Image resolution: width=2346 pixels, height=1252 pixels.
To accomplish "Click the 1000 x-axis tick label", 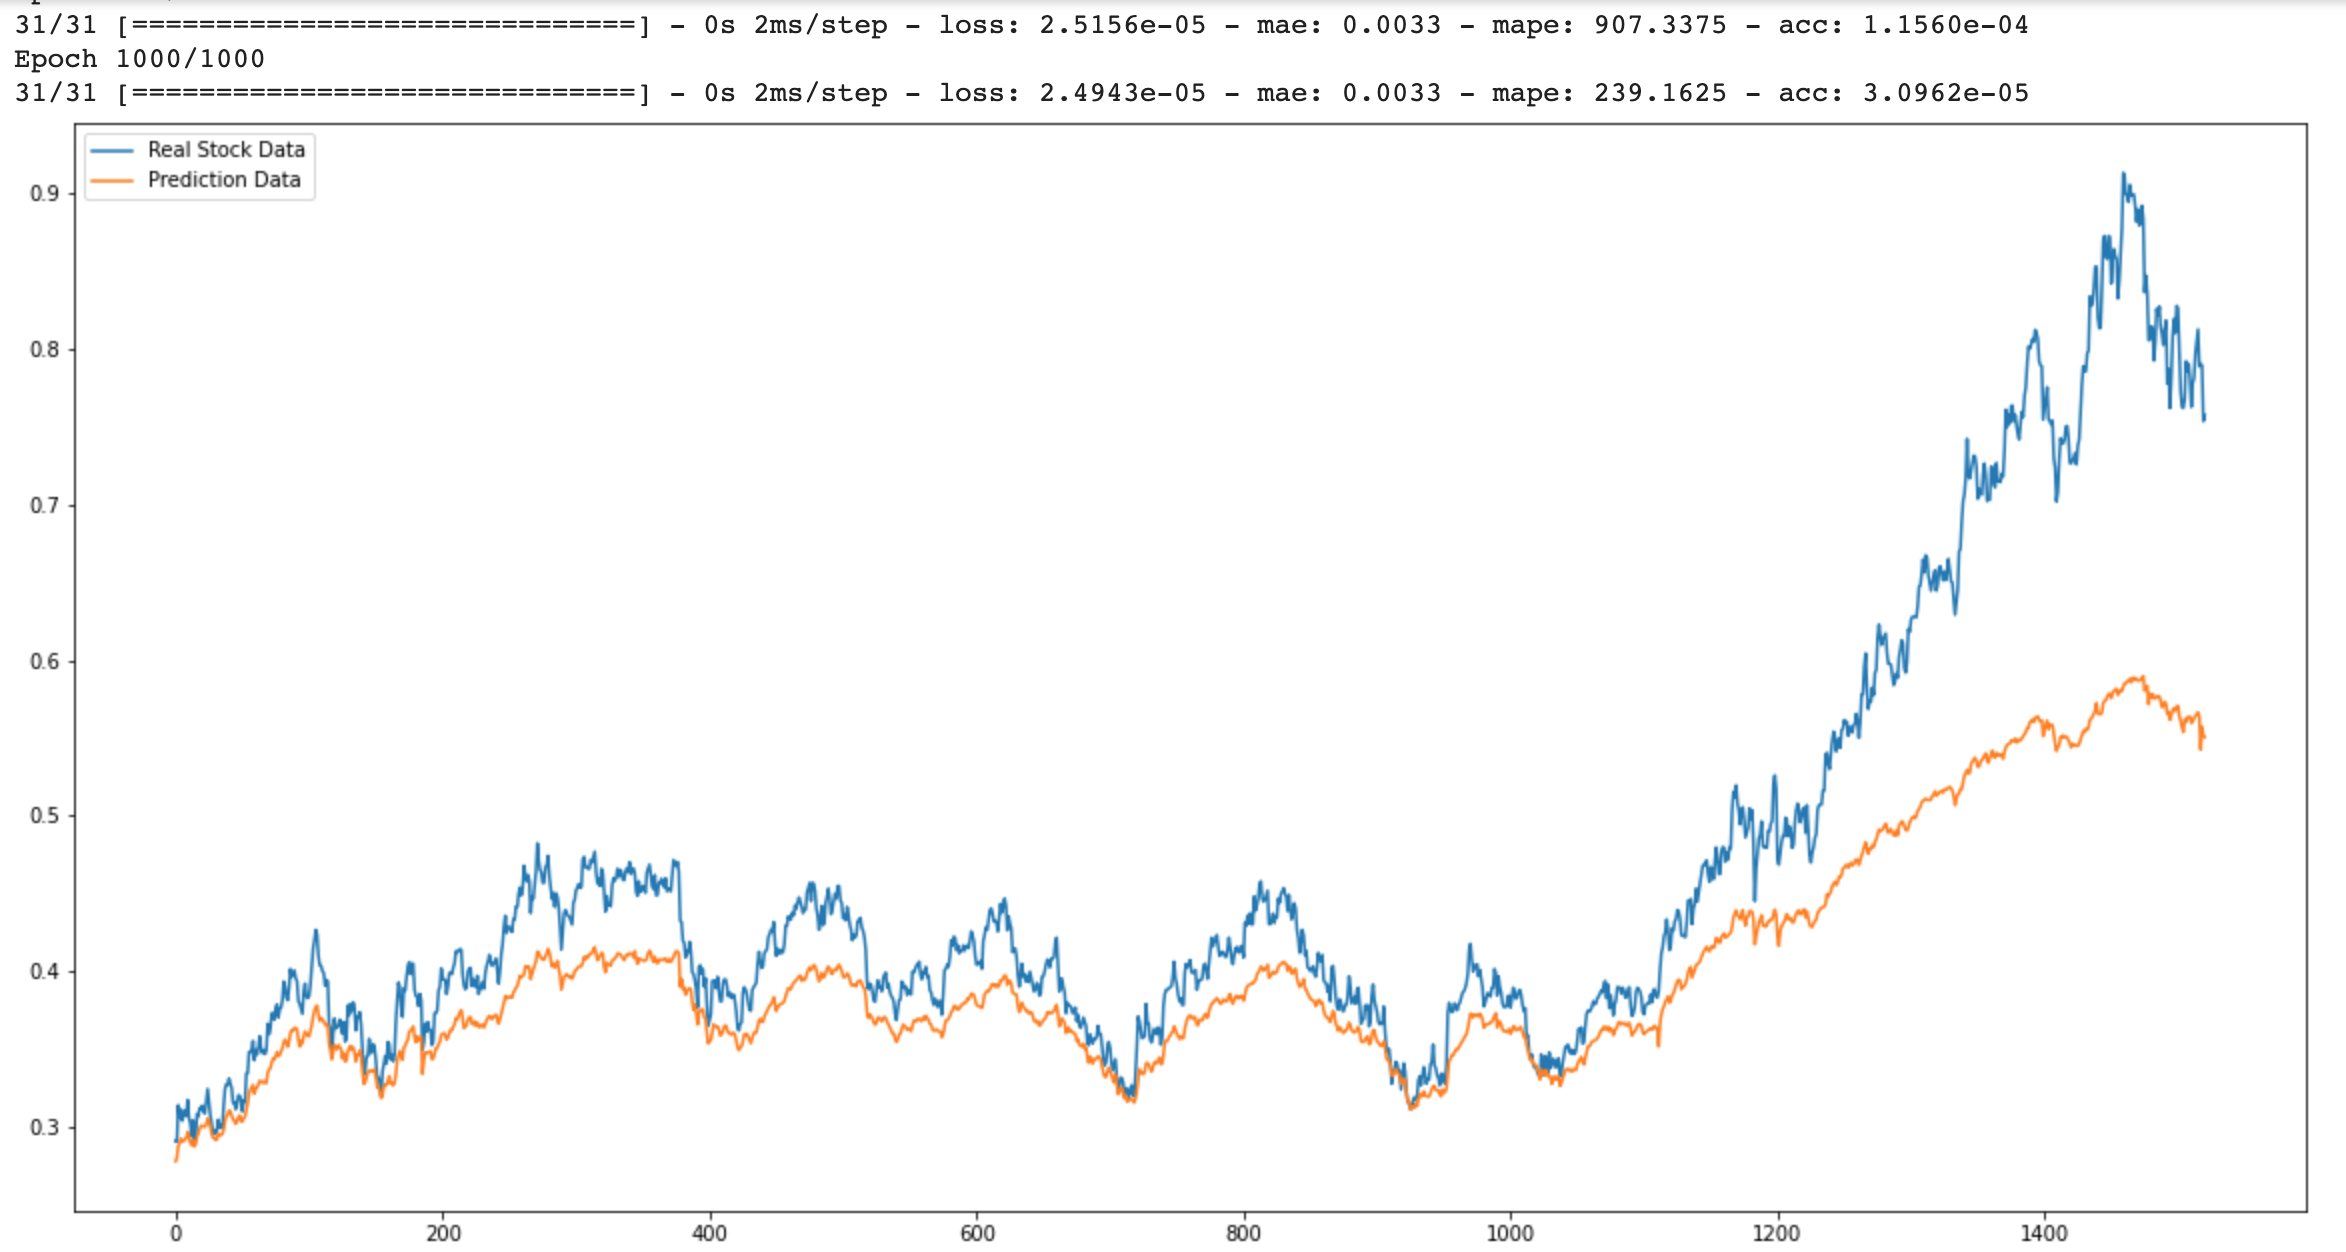I will tap(1510, 1234).
